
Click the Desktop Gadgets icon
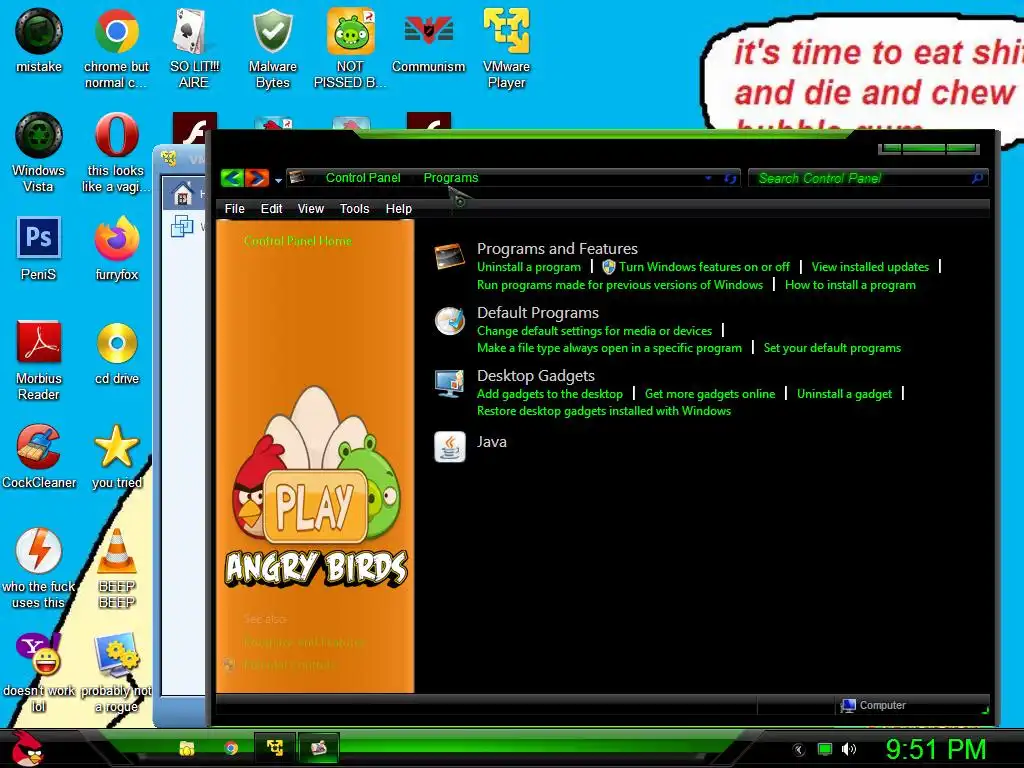pos(450,383)
